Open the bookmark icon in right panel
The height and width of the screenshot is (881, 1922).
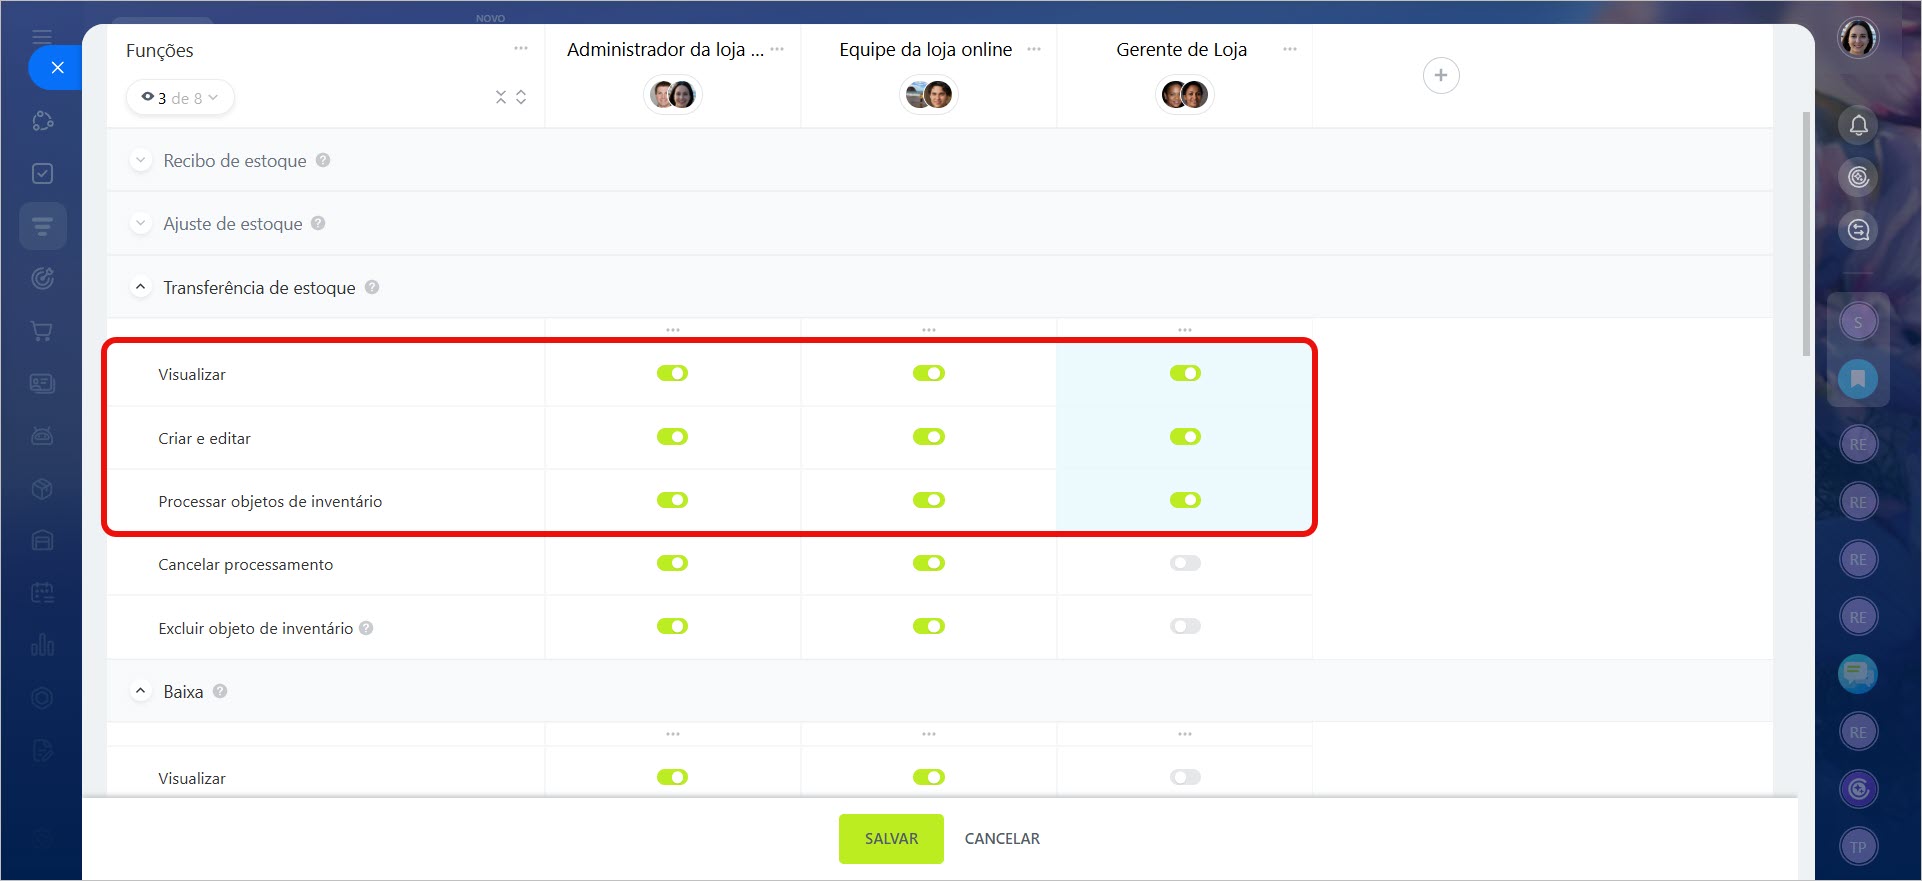pyautogui.click(x=1858, y=379)
